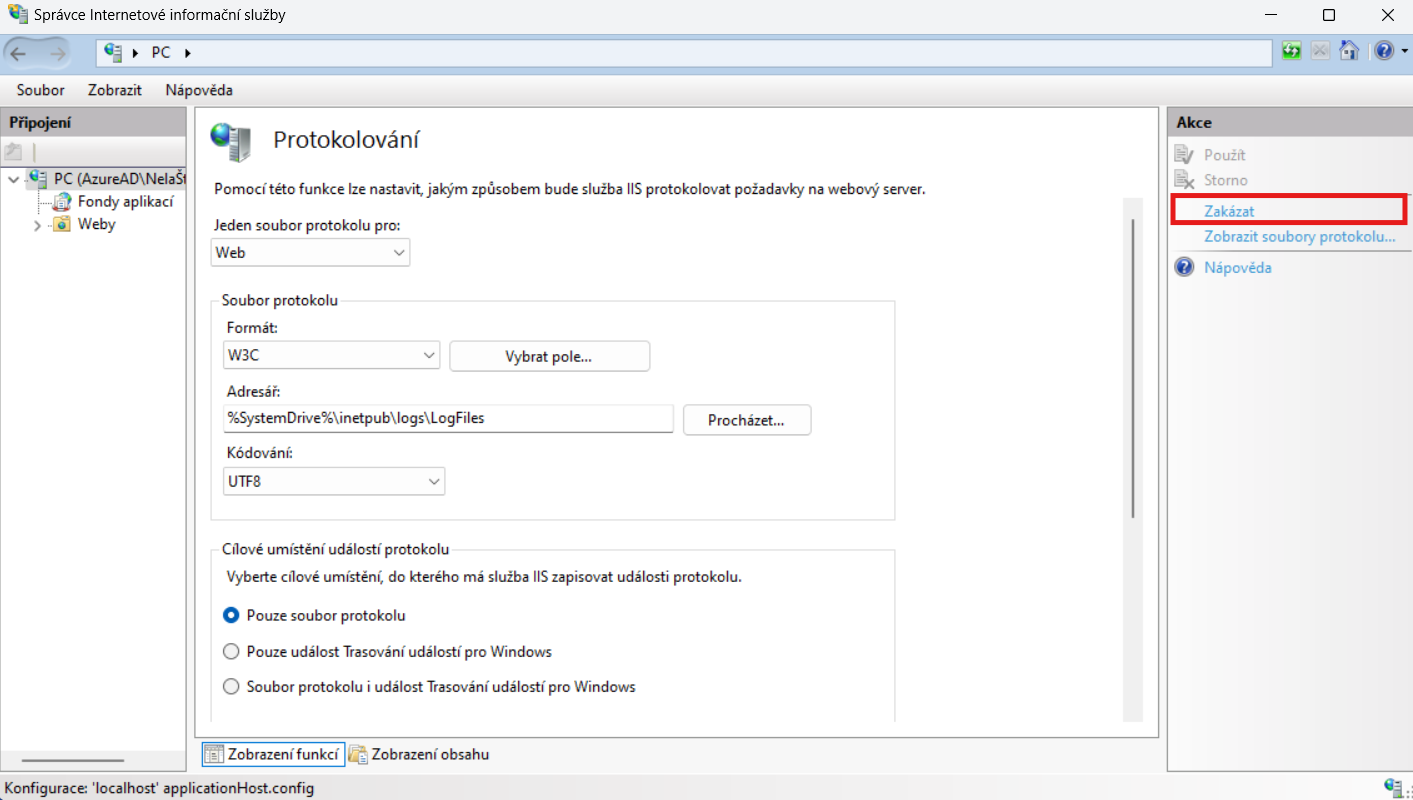Screen dimensions: 1413x800
Task: Click the Forward navigation arrow
Action: 57,53
